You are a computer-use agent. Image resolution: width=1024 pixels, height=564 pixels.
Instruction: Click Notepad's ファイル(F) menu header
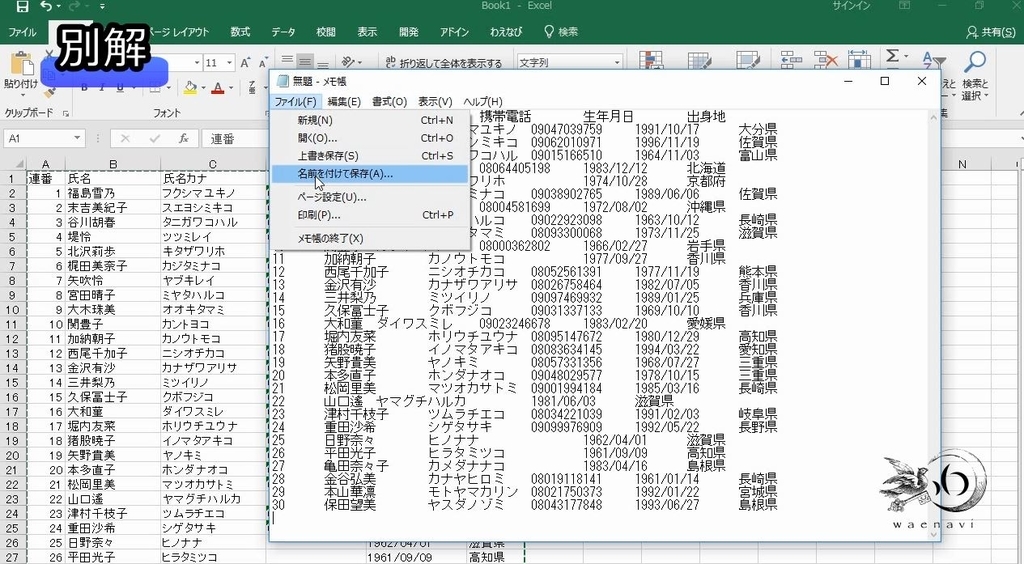(x=295, y=102)
